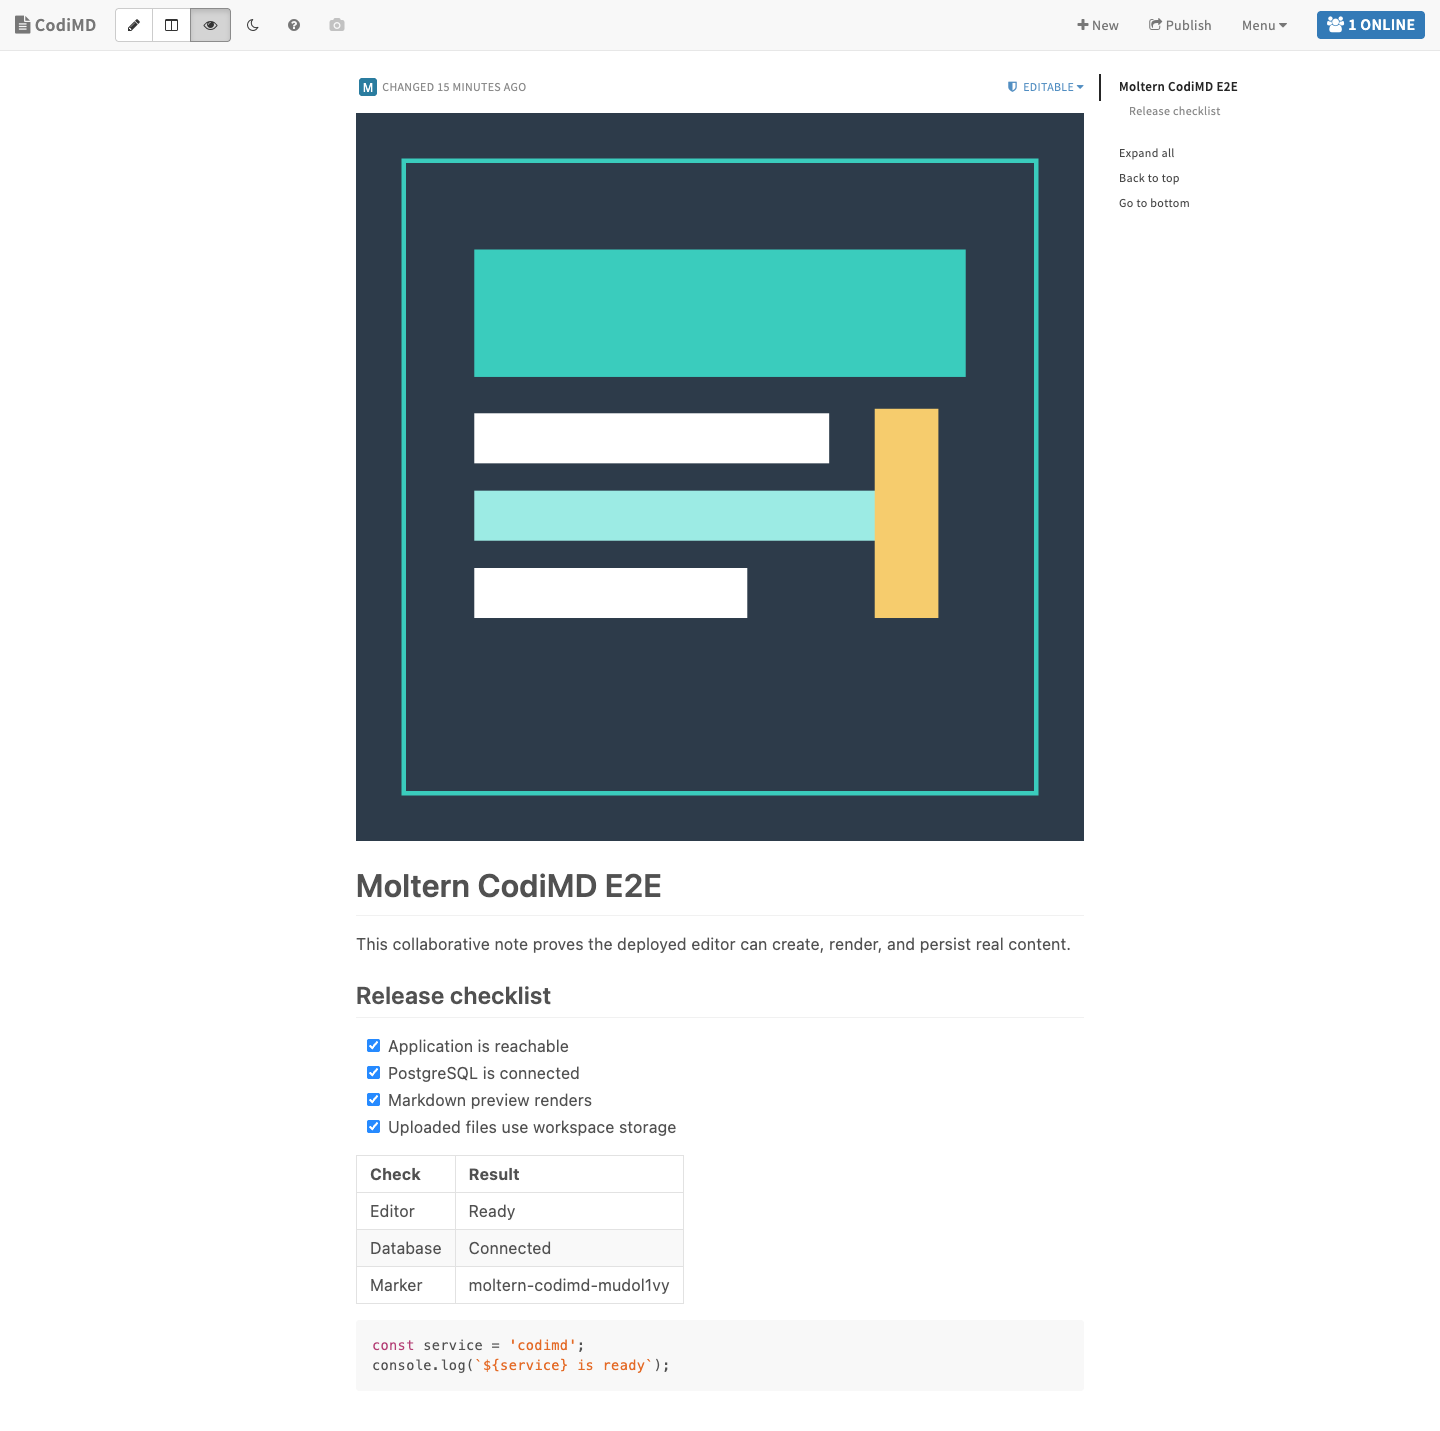
Task: Switch to split both-view columns icon
Action: pyautogui.click(x=172, y=25)
